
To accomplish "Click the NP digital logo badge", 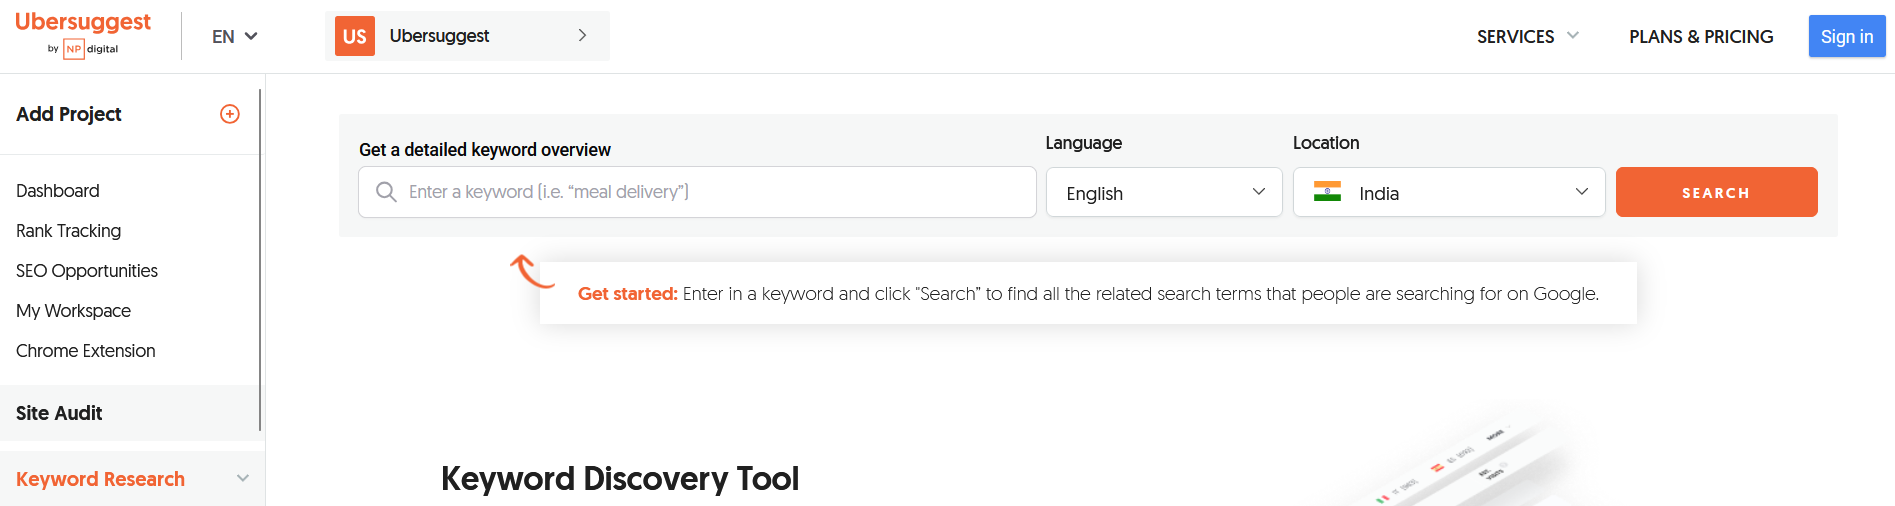I will coord(74,49).
